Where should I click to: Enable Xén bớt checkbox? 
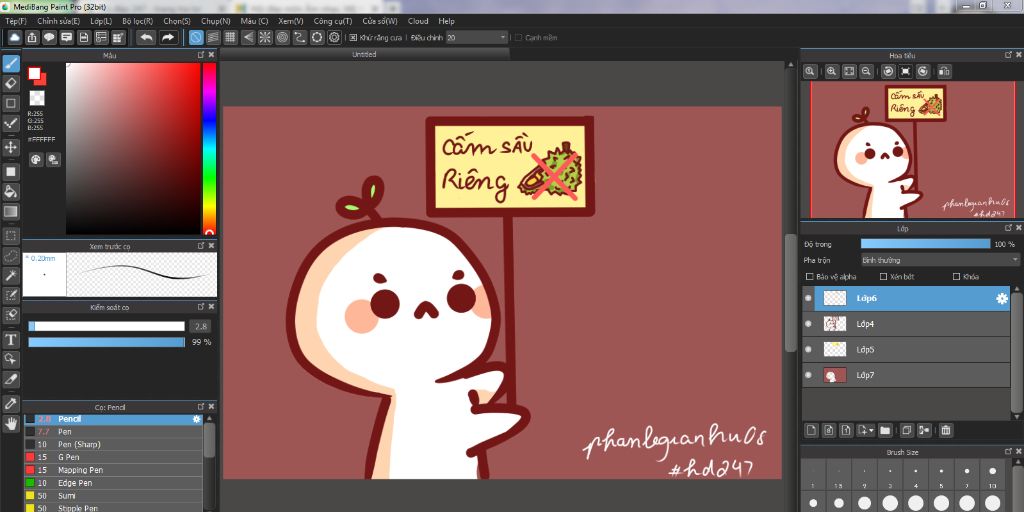(x=884, y=277)
